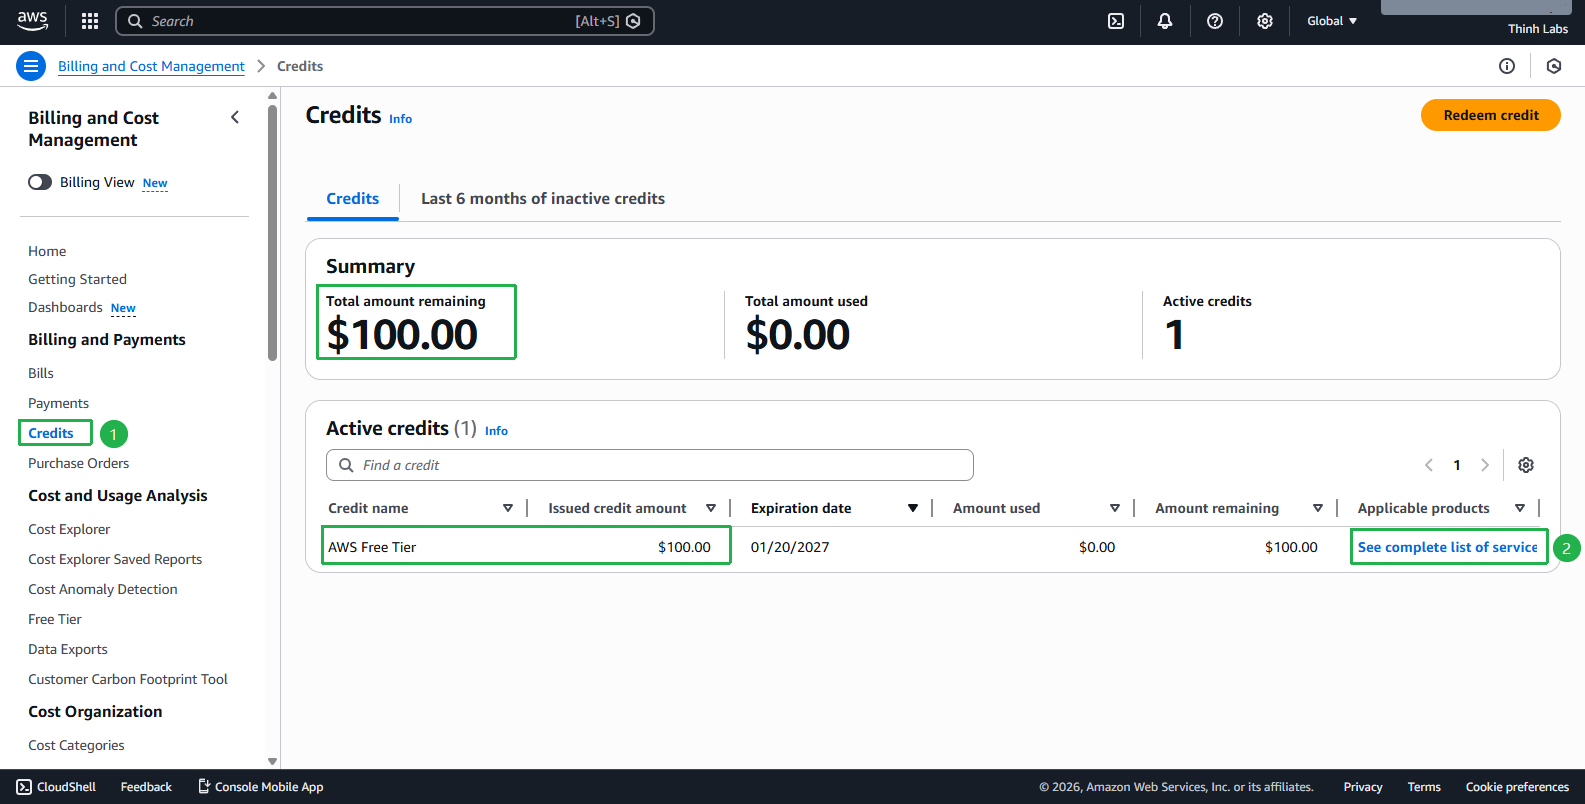Image resolution: width=1585 pixels, height=804 pixels.
Task: Click Billing and Cost Management breadcrumb link
Action: coord(151,66)
